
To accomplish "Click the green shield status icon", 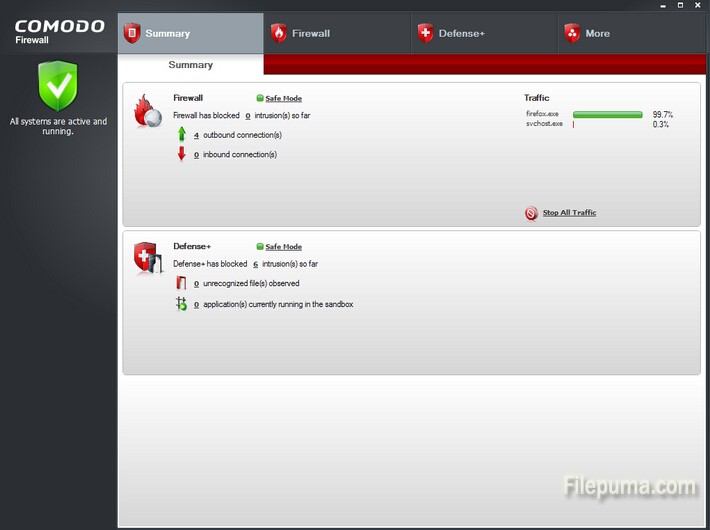I will point(57,86).
